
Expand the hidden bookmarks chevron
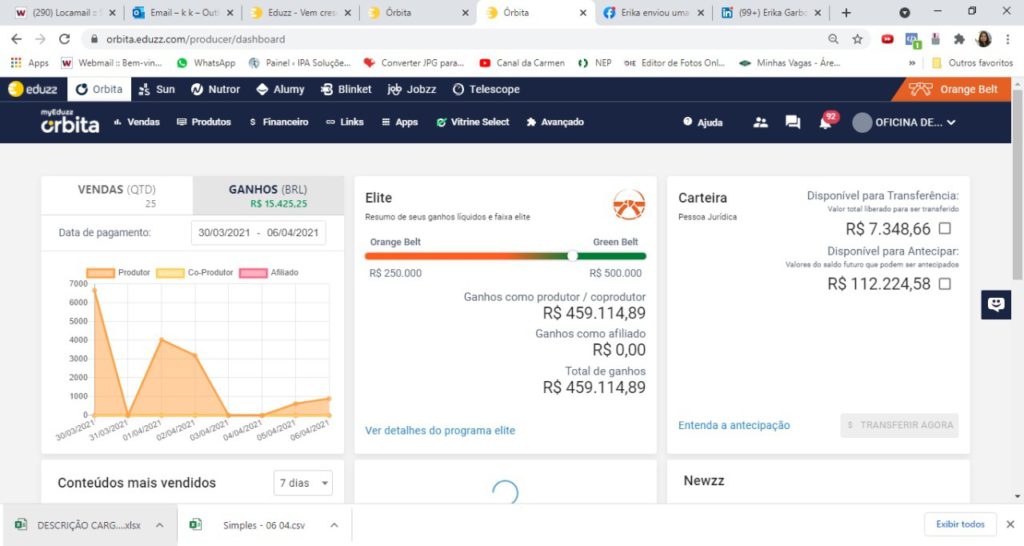tap(912, 63)
